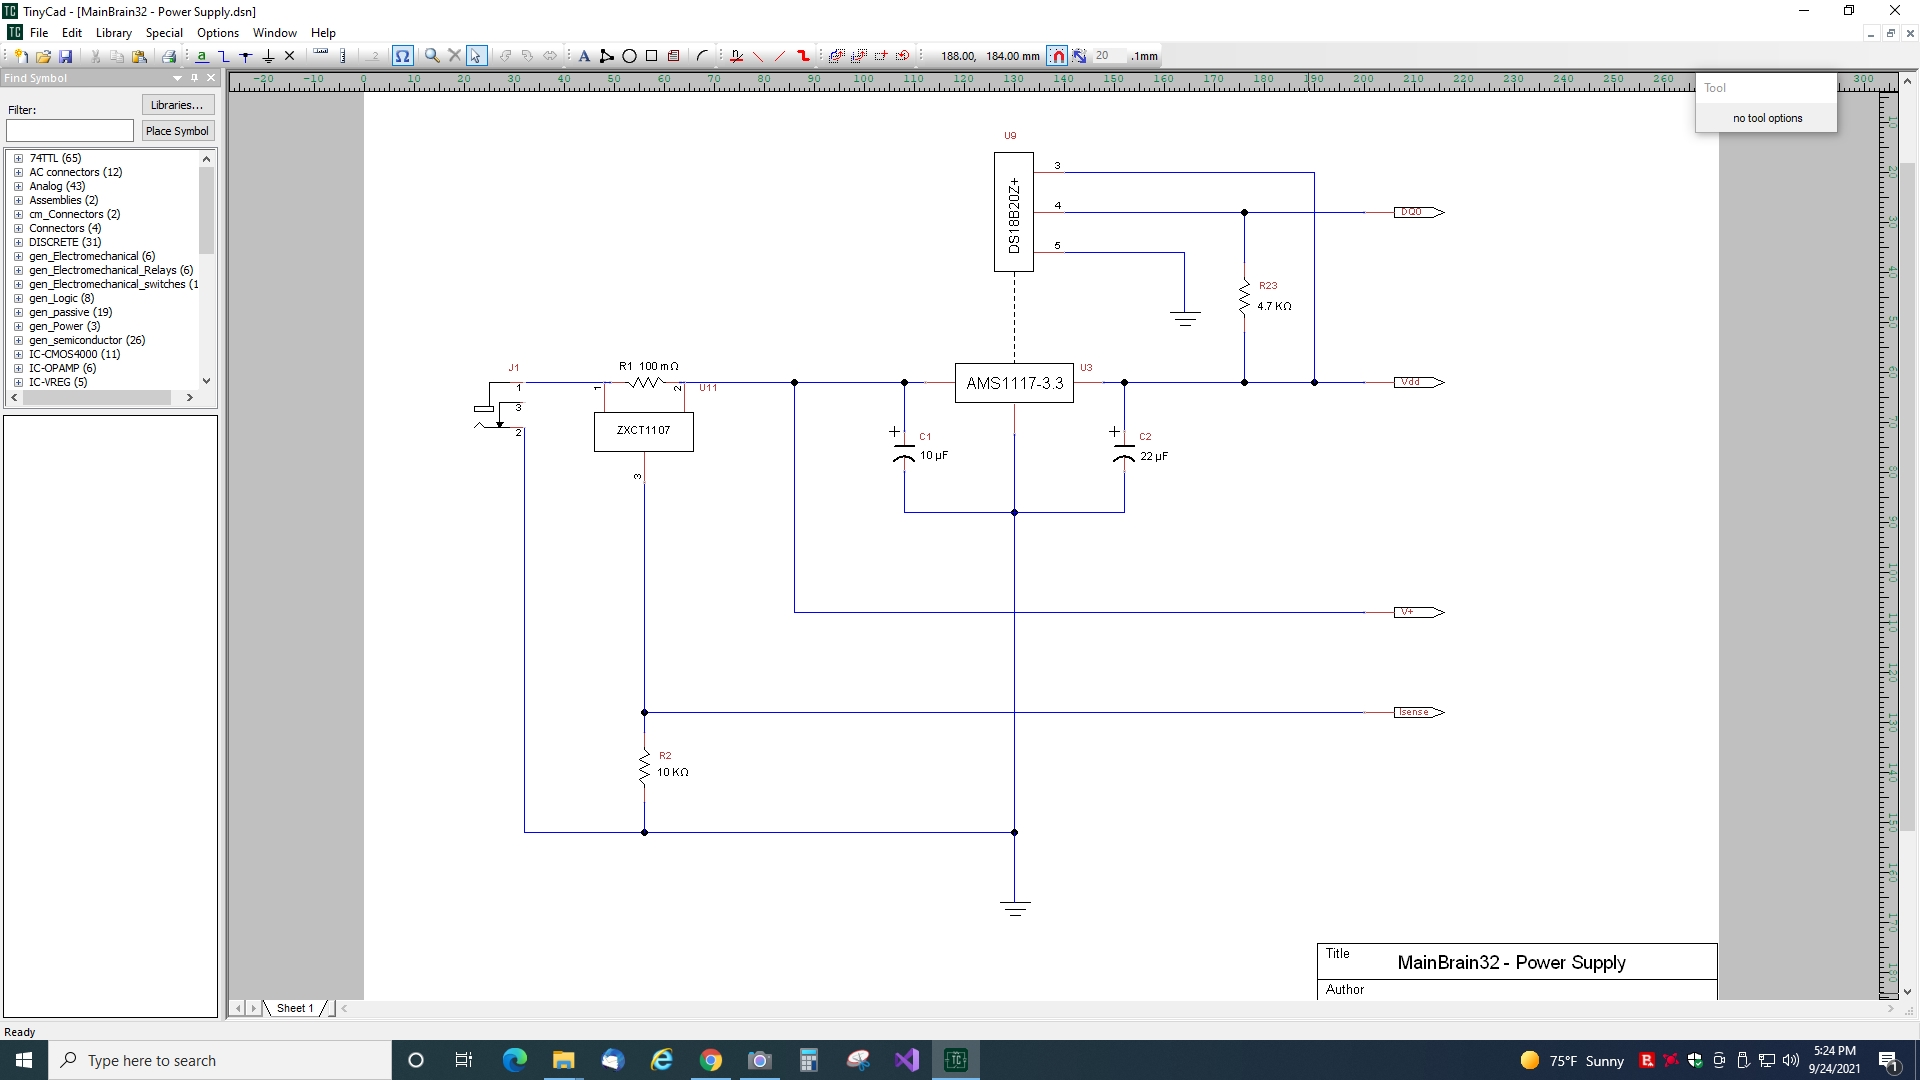Click the zoom magnifier tool
The image size is (1920, 1080).
point(432,56)
